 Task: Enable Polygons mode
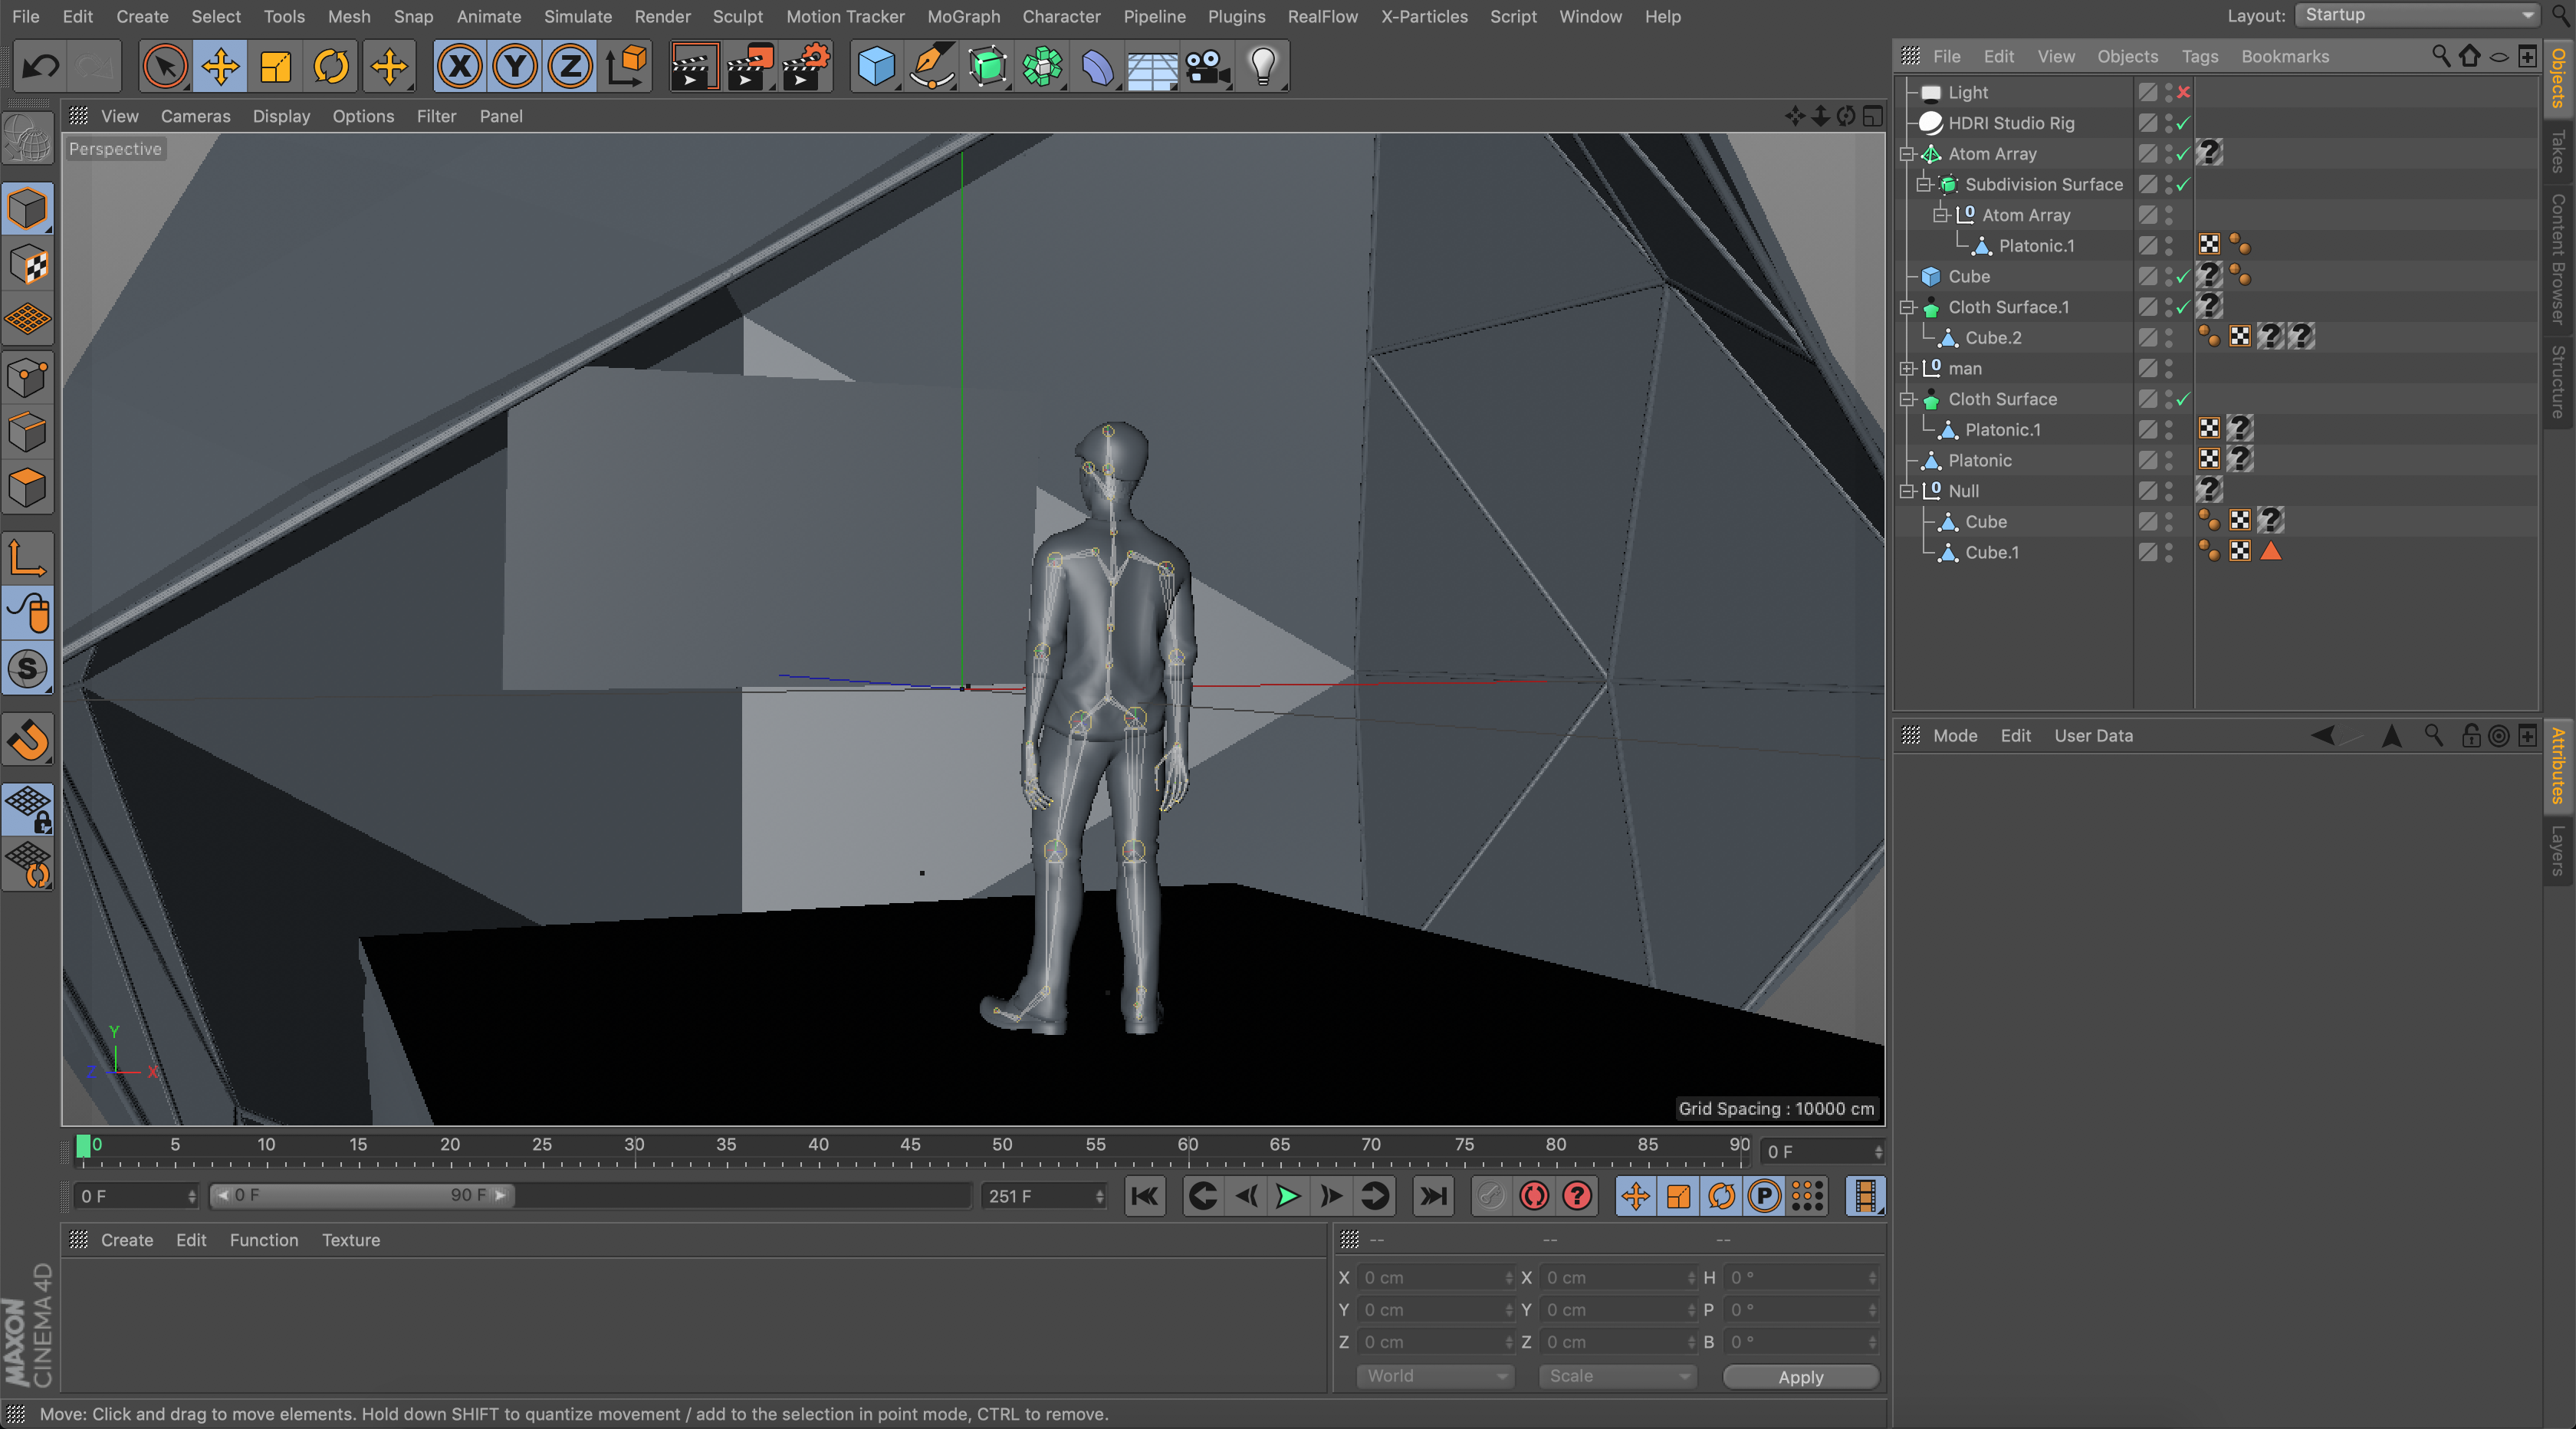click(28, 489)
